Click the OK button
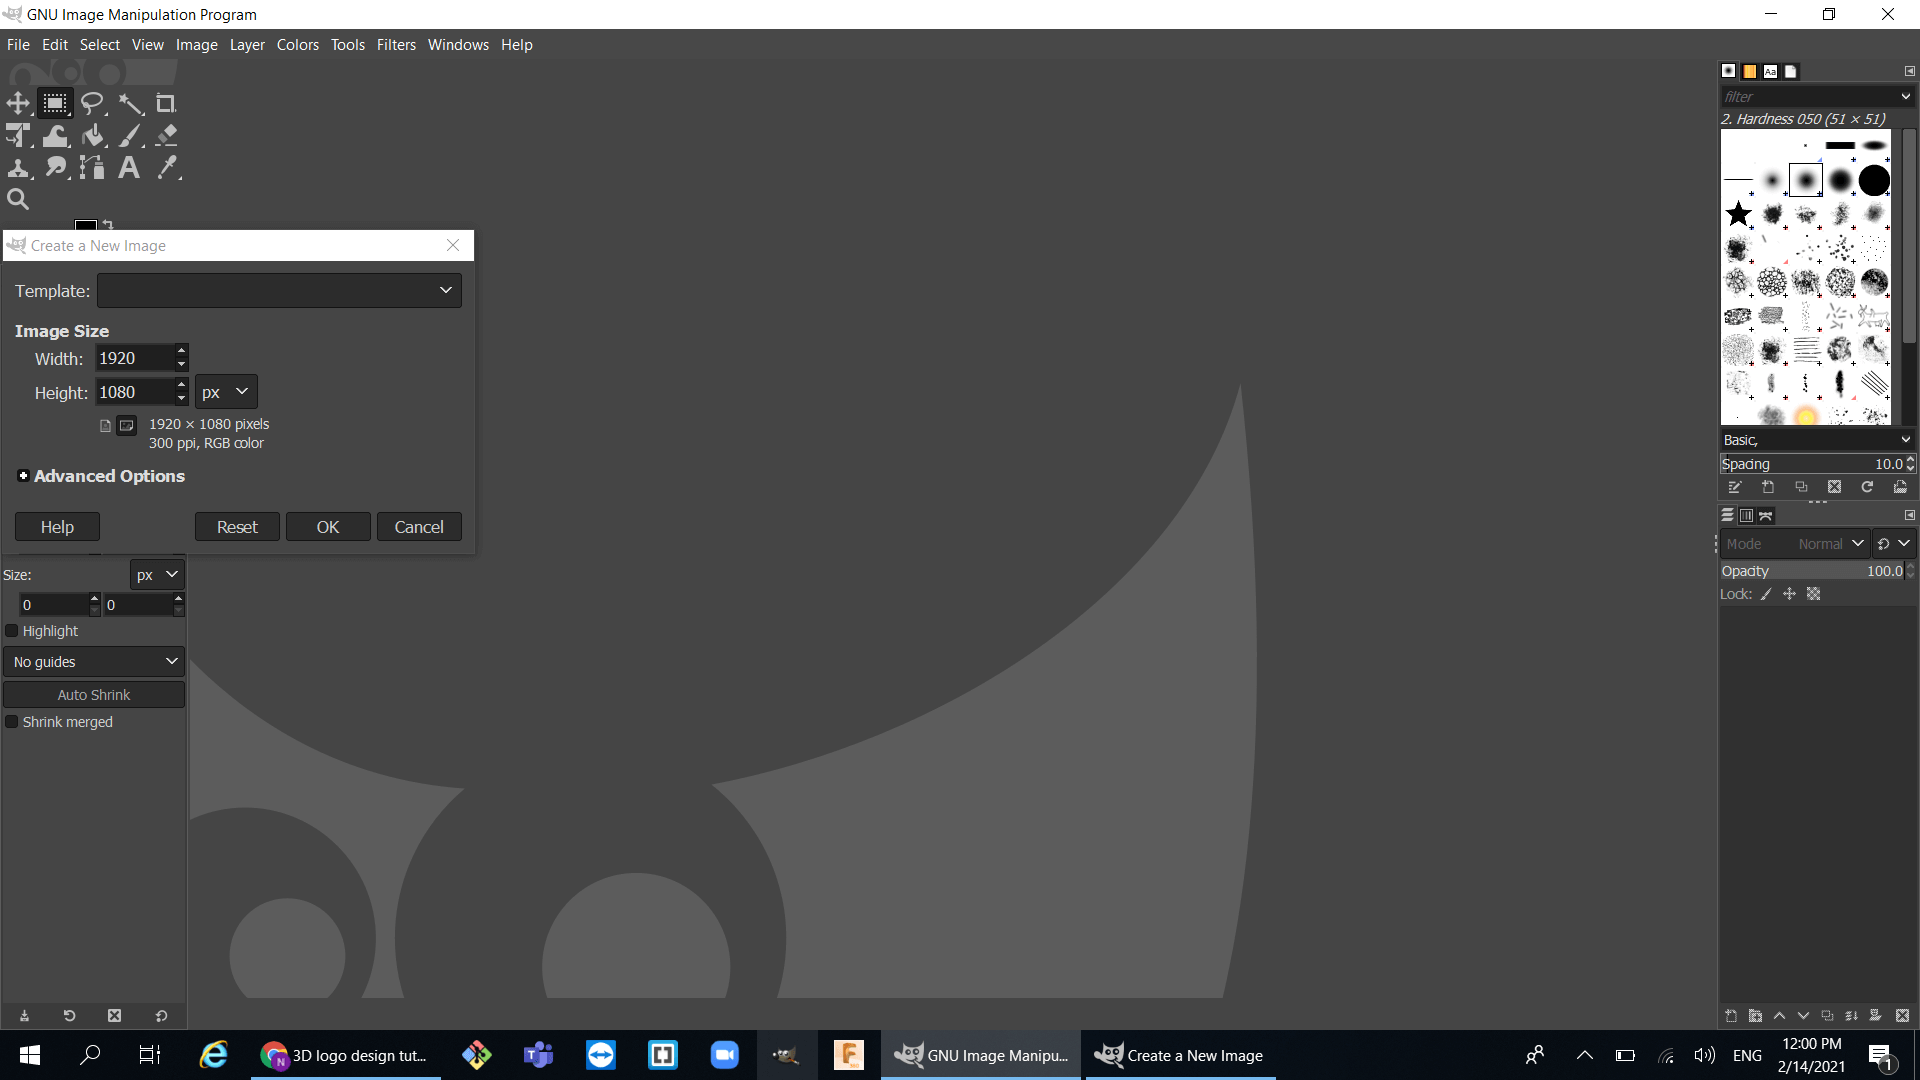The height and width of the screenshot is (1080, 1920). [328, 527]
